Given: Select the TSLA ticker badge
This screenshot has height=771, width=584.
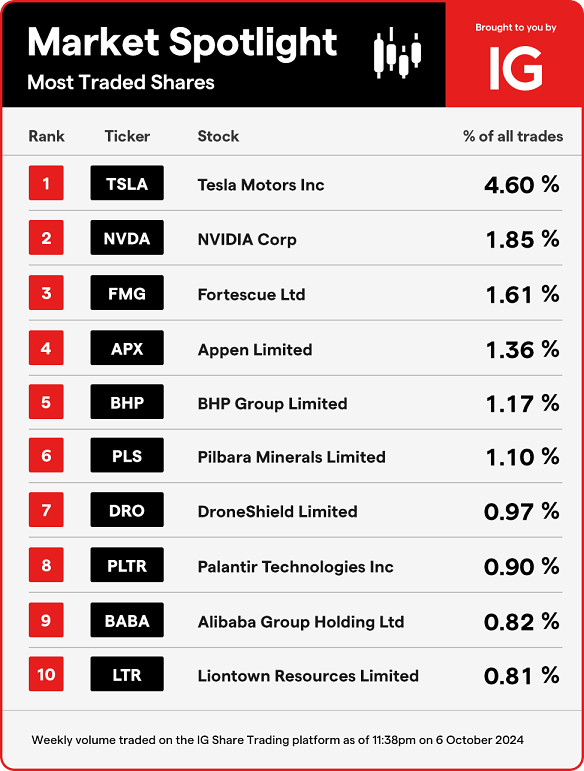Looking at the screenshot, I should (127, 183).
